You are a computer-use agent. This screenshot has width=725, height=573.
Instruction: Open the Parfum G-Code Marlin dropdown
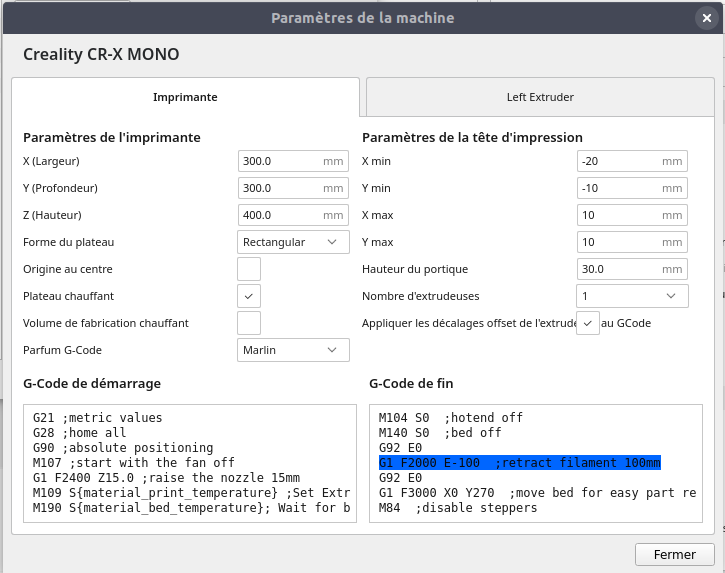(x=293, y=350)
